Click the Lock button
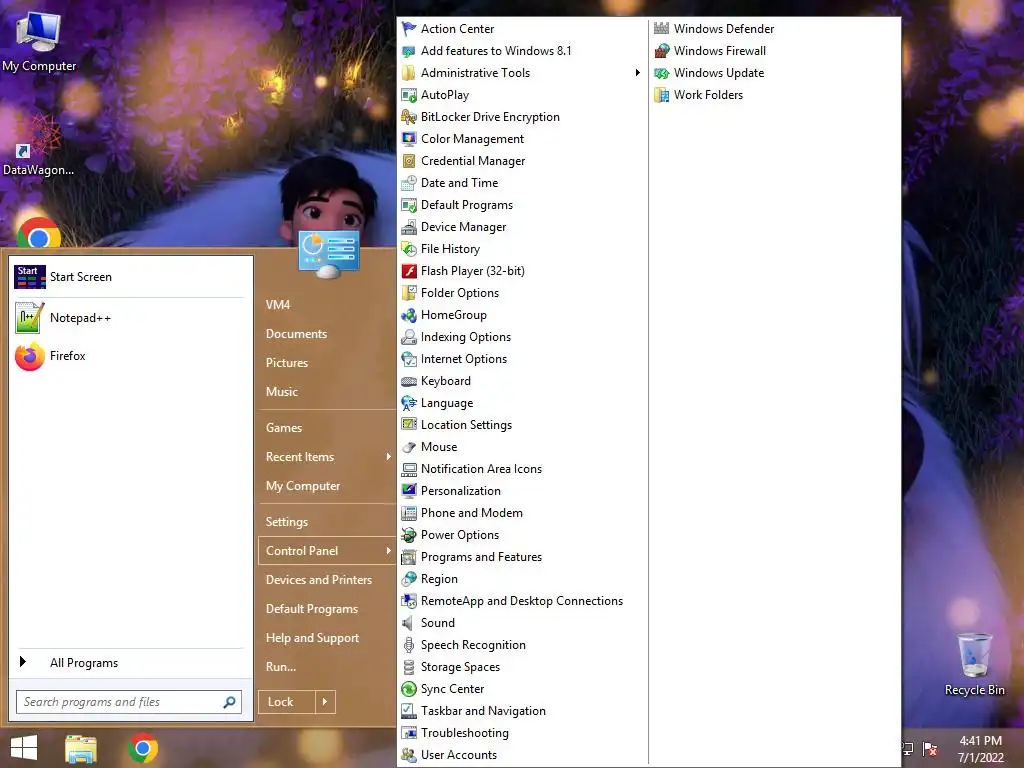This screenshot has height=768, width=1024. point(287,702)
